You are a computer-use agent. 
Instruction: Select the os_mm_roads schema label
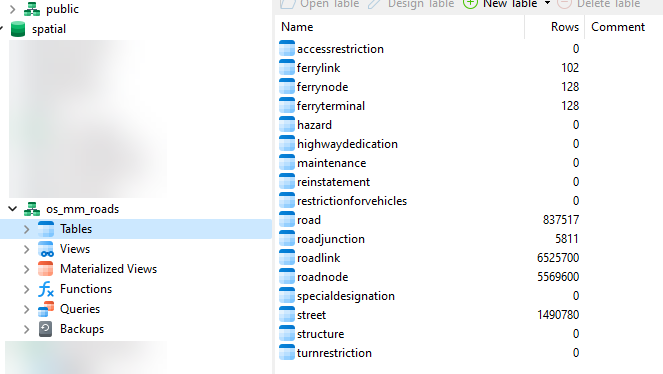click(82, 209)
